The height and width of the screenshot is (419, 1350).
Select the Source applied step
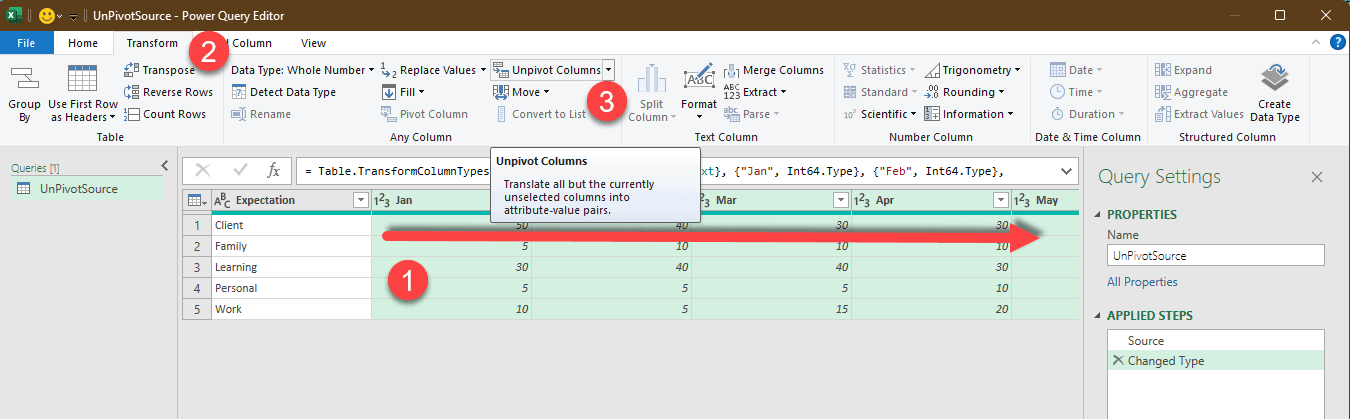1216,341
